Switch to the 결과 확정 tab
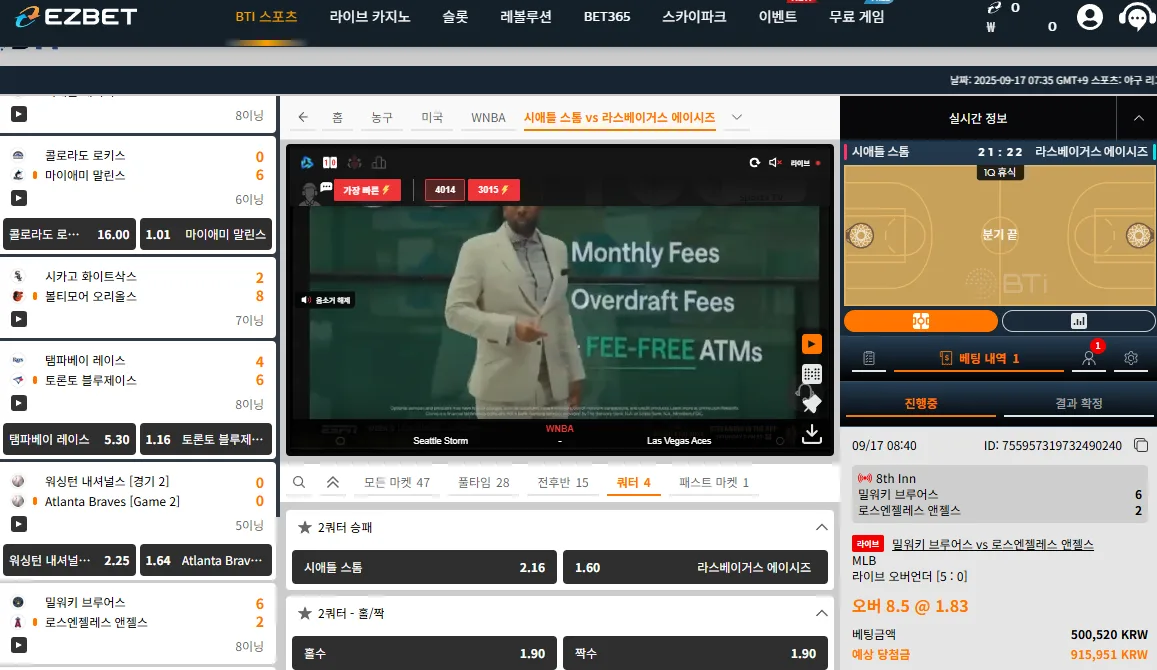1157x670 pixels. tap(1079, 403)
